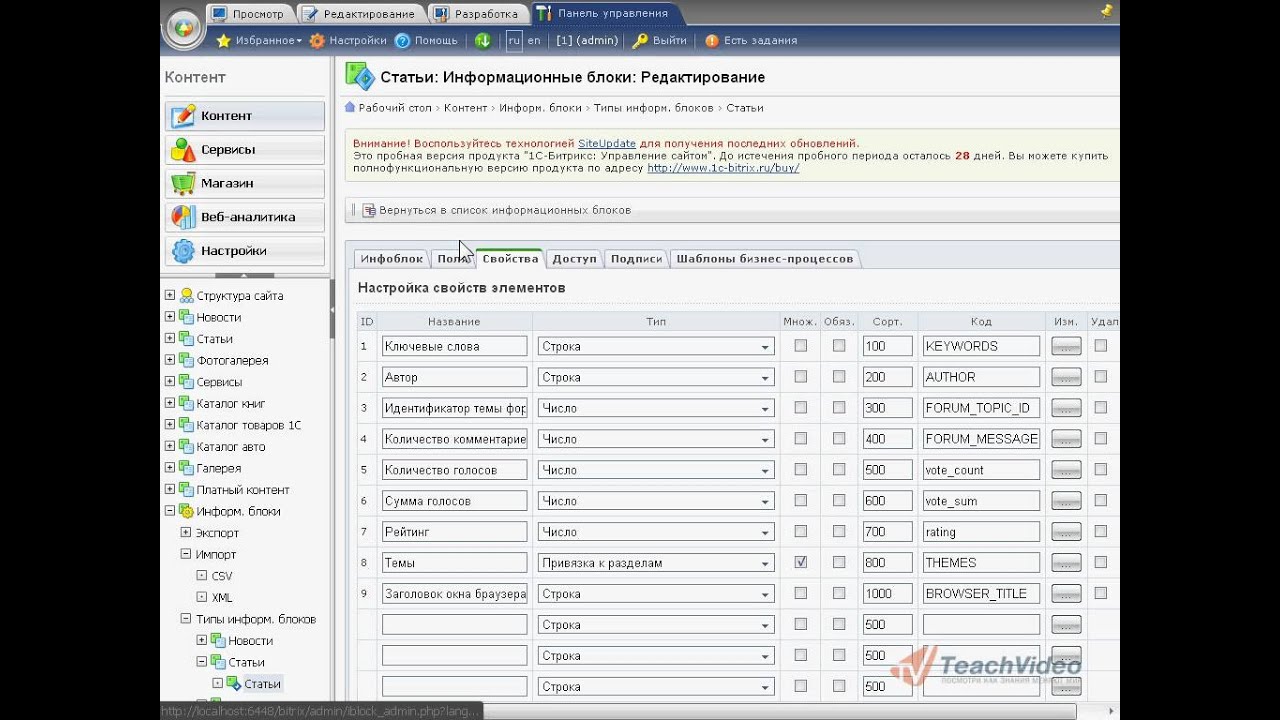The width and height of the screenshot is (1280, 720).
Task: Click the Магазин shopping cart icon
Action: click(x=183, y=184)
